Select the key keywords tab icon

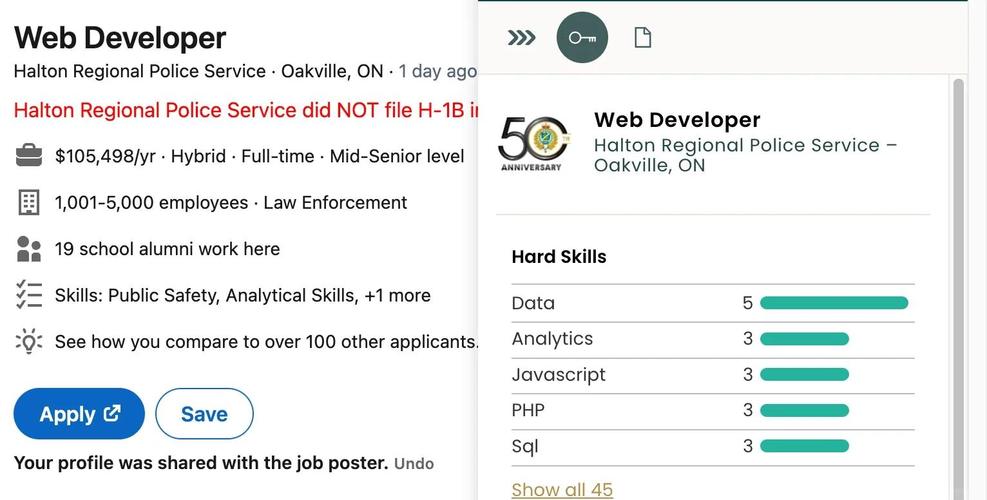point(582,38)
